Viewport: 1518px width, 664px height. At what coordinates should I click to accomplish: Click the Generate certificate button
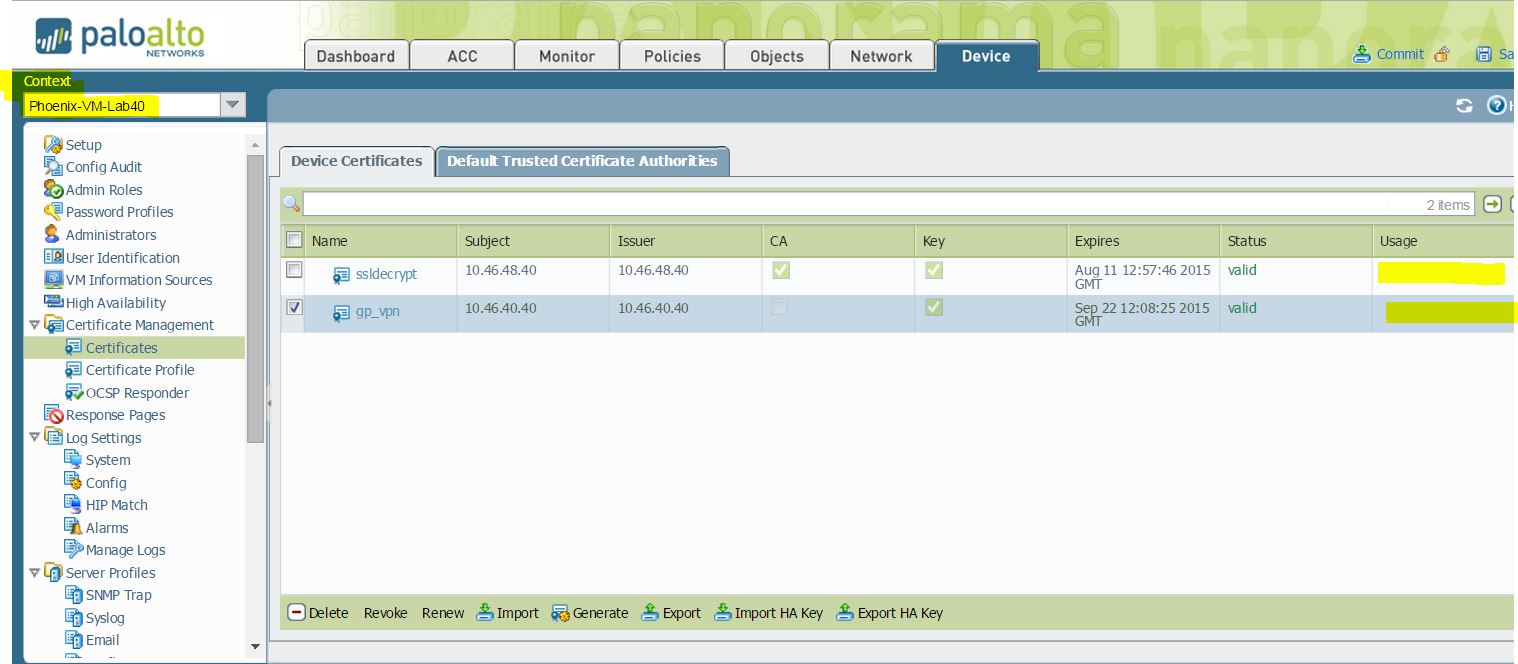(590, 613)
